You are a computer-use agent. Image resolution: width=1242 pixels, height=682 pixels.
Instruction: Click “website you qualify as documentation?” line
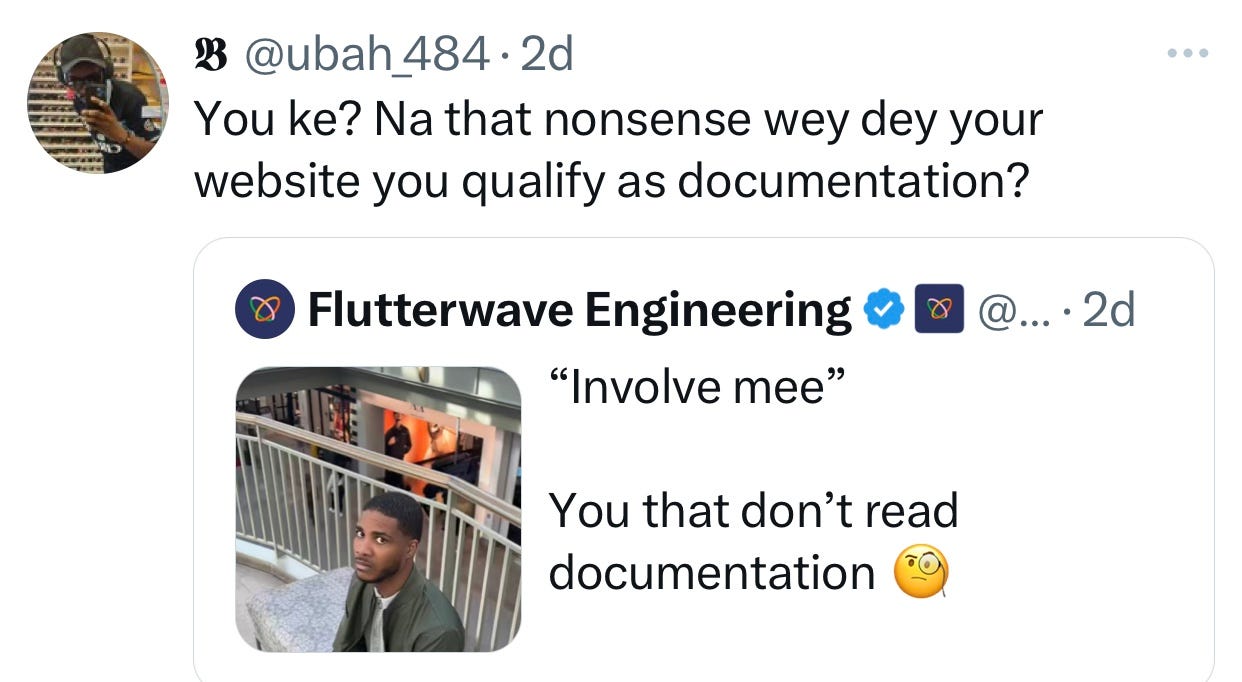(x=611, y=182)
